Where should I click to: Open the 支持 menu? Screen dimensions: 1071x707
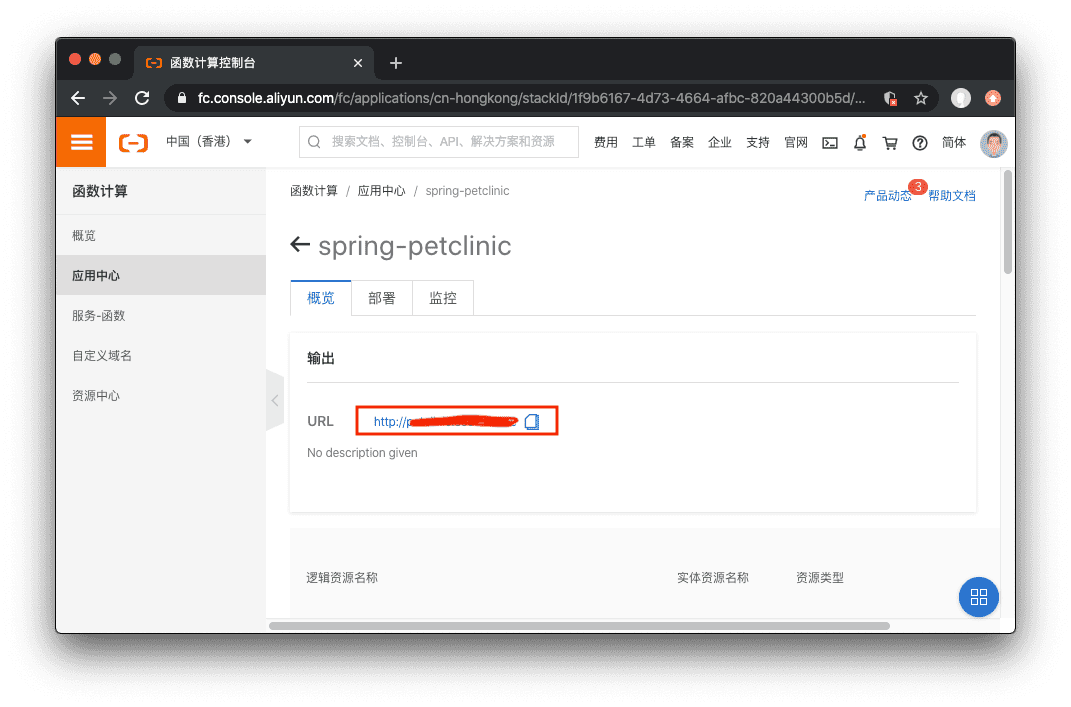tap(757, 142)
